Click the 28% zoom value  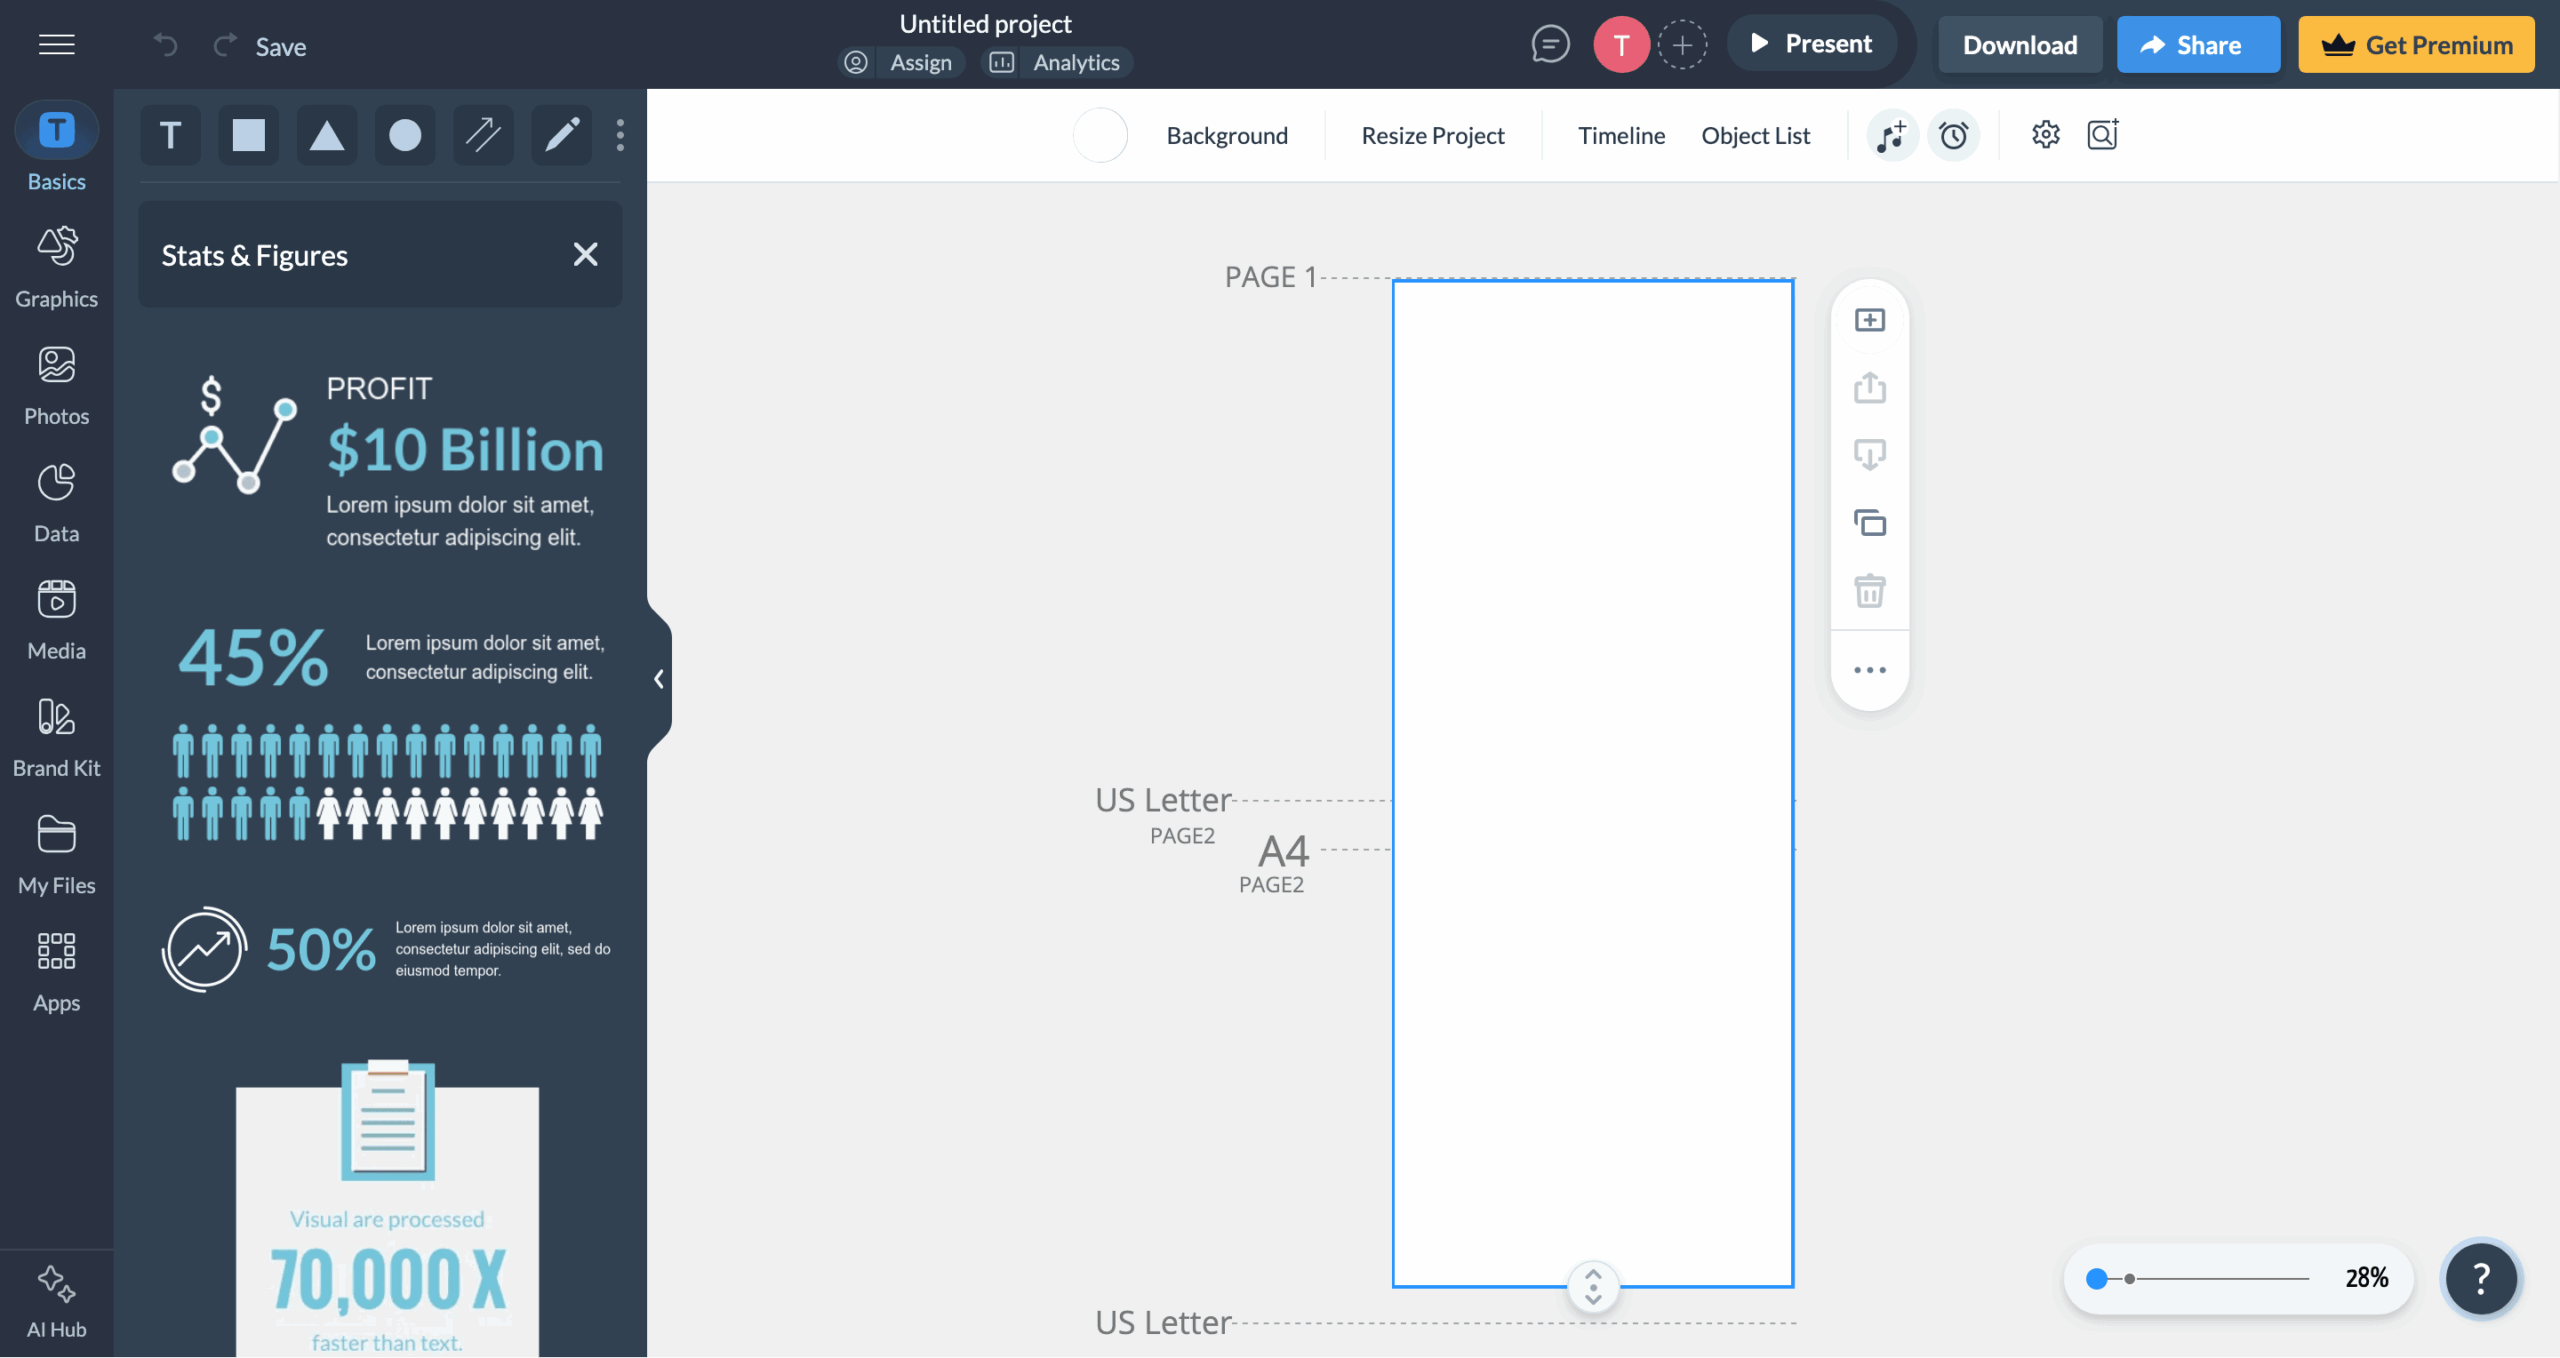2366,1278
